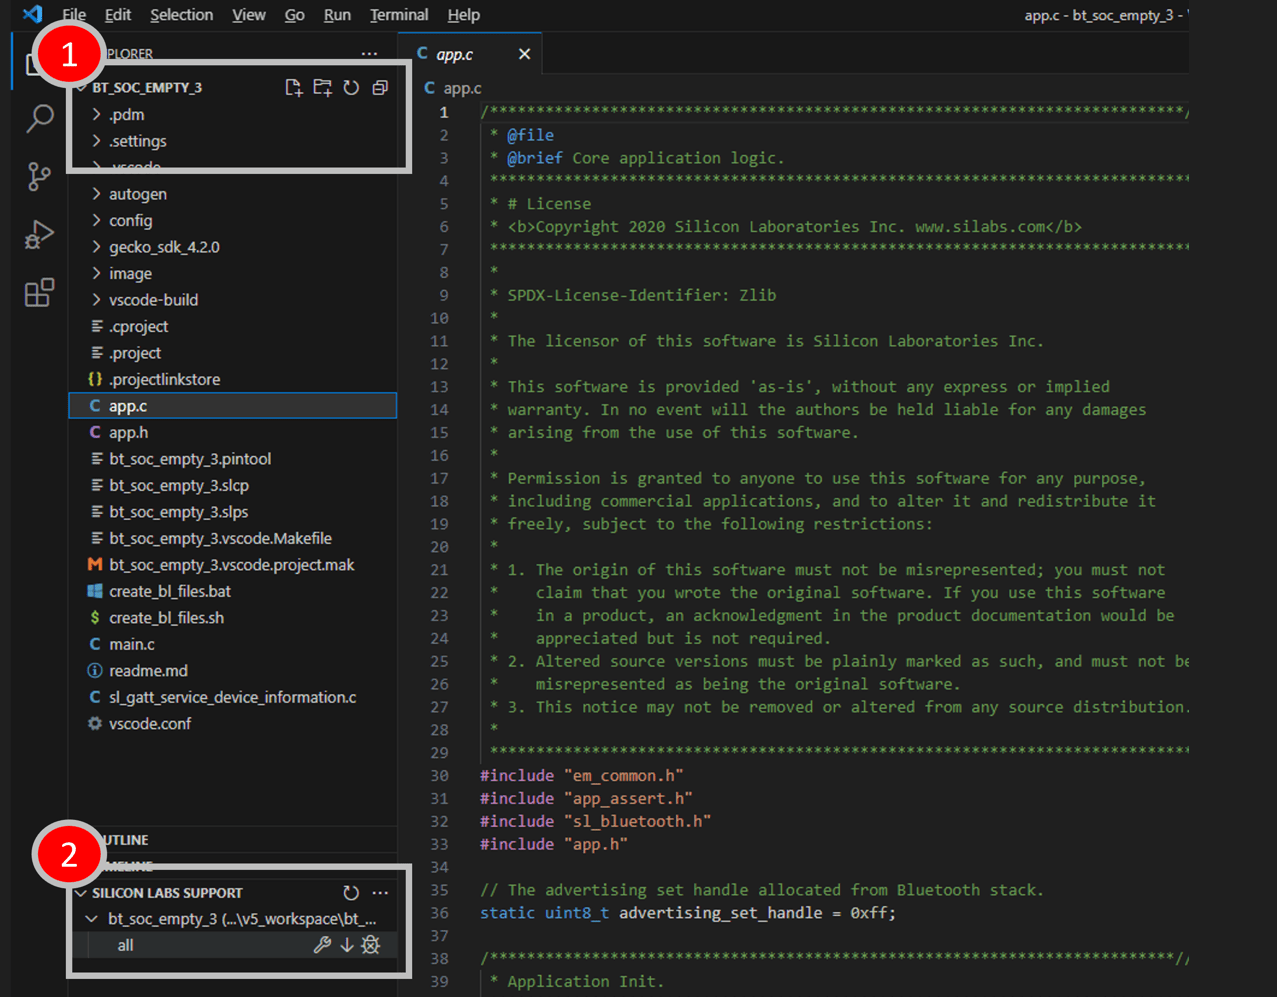
Task: Collapse all folders in explorer
Action: pyautogui.click(x=380, y=88)
